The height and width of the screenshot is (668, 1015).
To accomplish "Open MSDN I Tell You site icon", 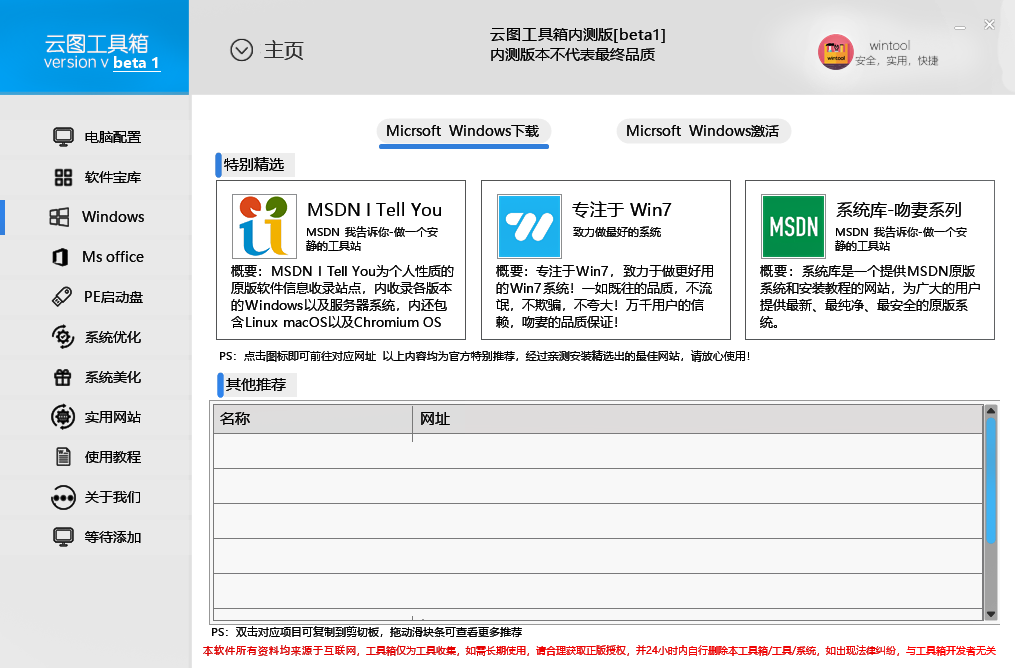I will (x=264, y=227).
